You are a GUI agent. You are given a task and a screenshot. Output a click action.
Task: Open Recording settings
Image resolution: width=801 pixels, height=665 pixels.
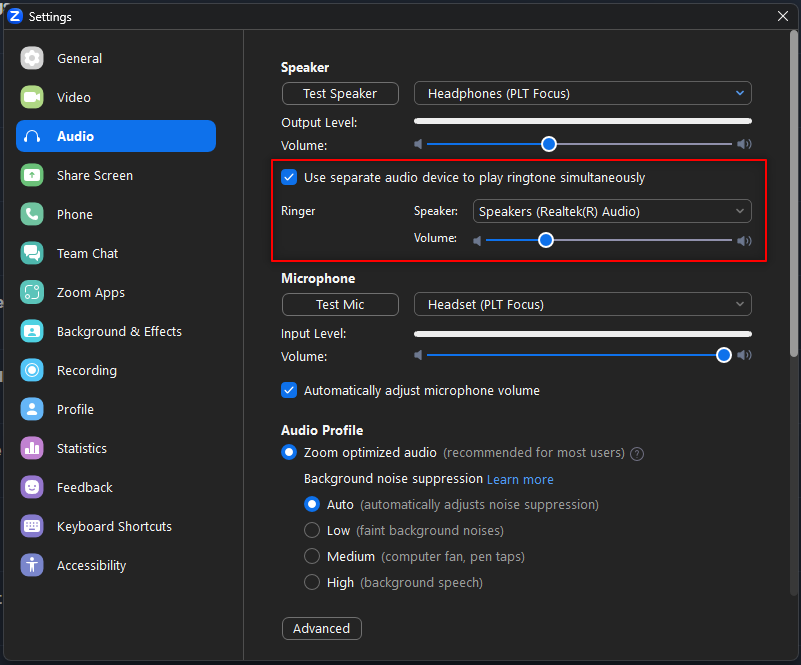(x=116, y=370)
